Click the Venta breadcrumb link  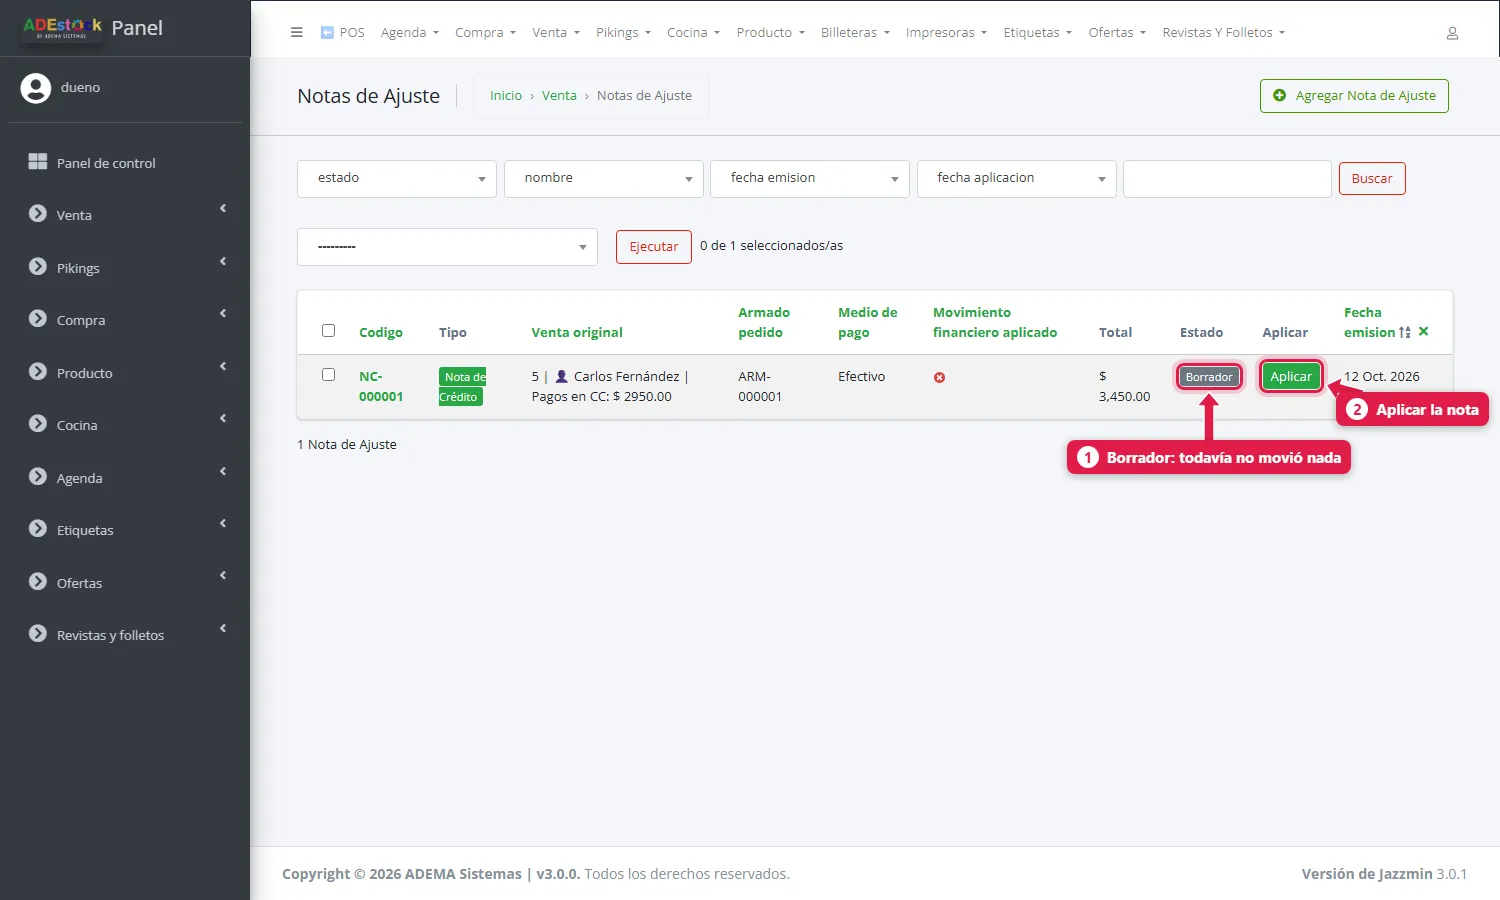coord(559,96)
